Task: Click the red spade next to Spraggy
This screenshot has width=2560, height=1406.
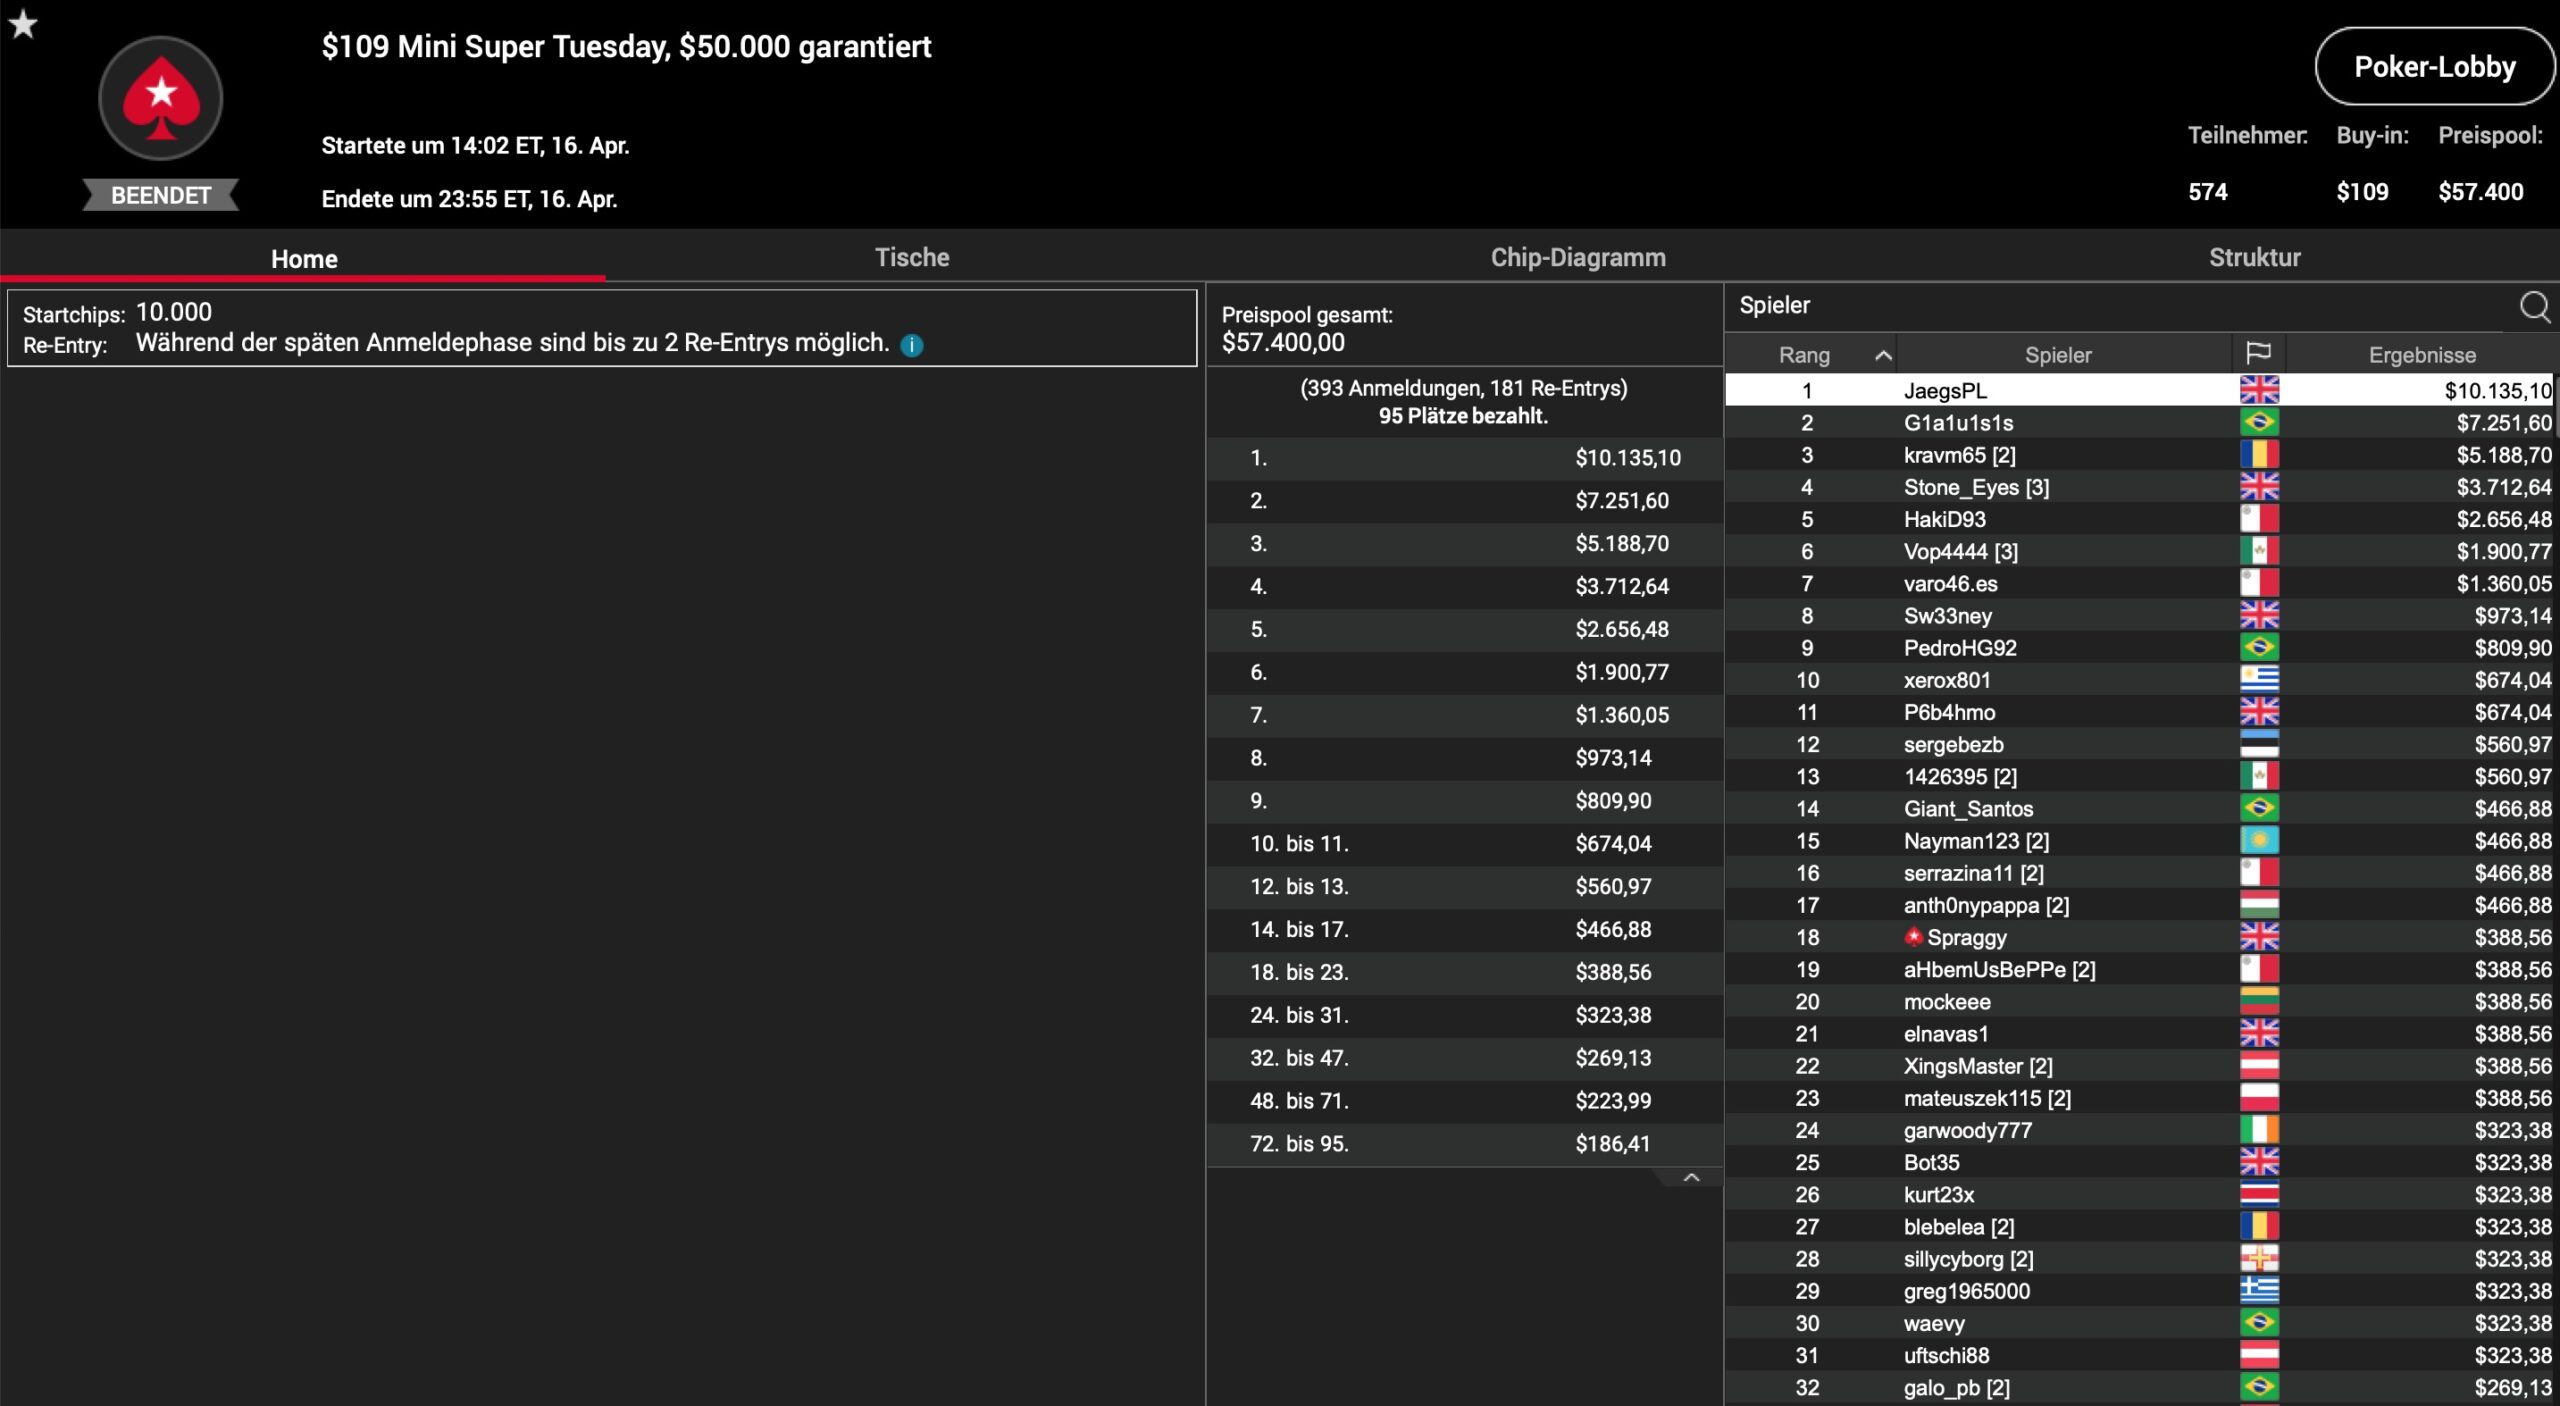Action: click(x=1913, y=937)
